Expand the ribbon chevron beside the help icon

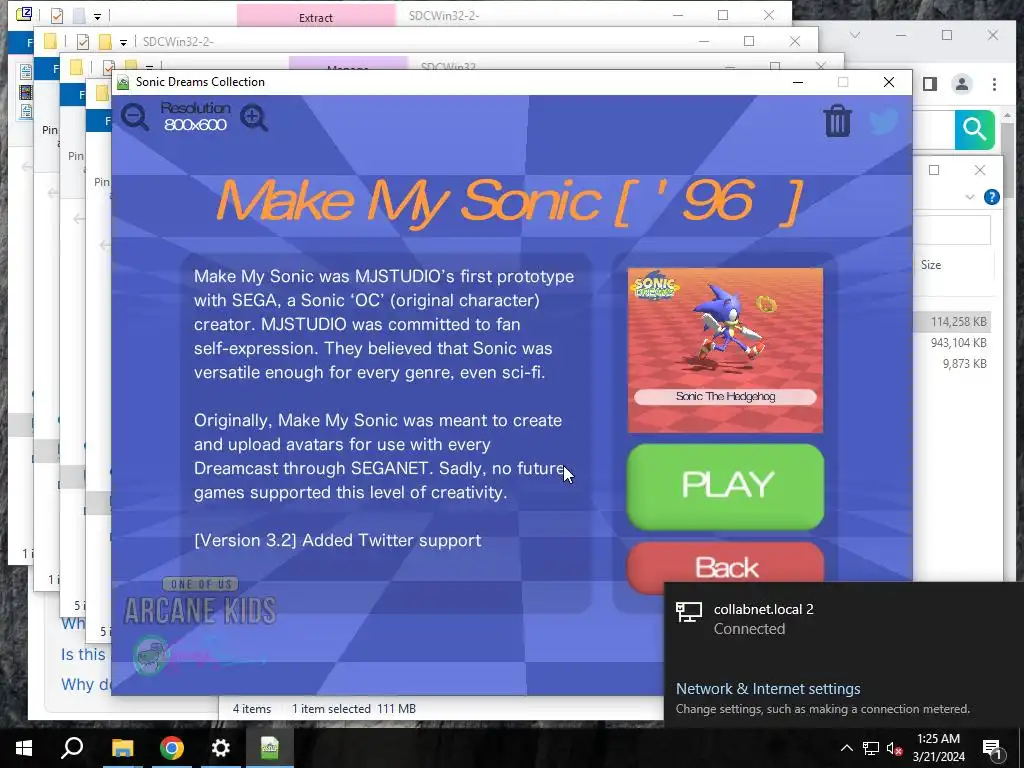[x=970, y=197]
